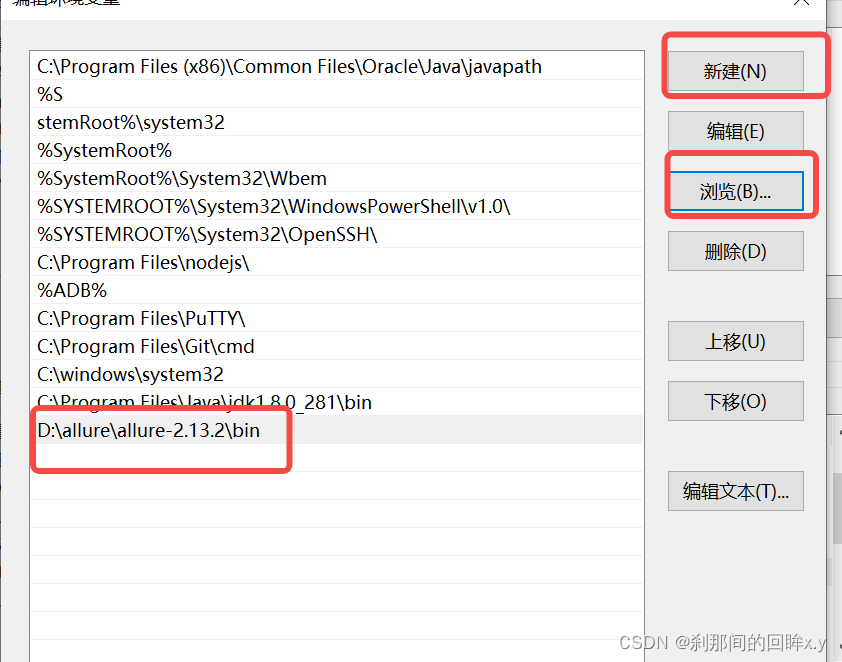This screenshot has width=842, height=662.
Task: Move the entry down with 下移(O)
Action: tap(736, 402)
